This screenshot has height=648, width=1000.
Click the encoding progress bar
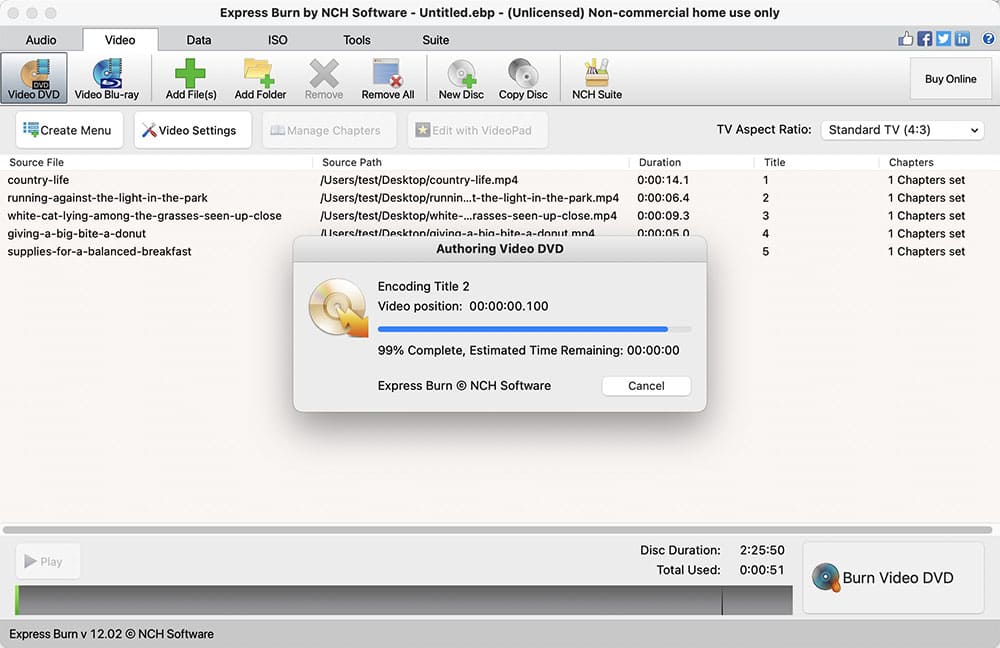click(534, 329)
